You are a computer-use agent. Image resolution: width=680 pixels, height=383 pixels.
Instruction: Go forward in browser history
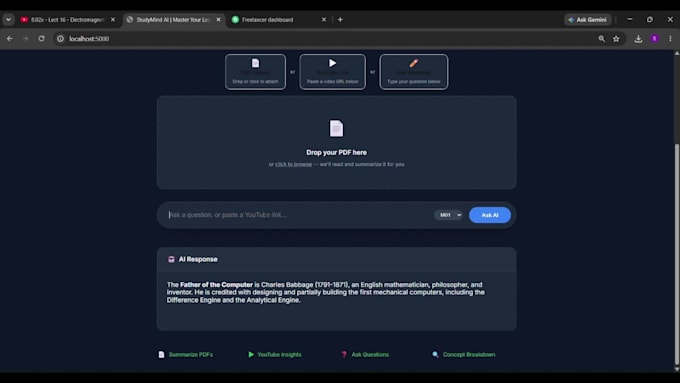pyautogui.click(x=25, y=39)
